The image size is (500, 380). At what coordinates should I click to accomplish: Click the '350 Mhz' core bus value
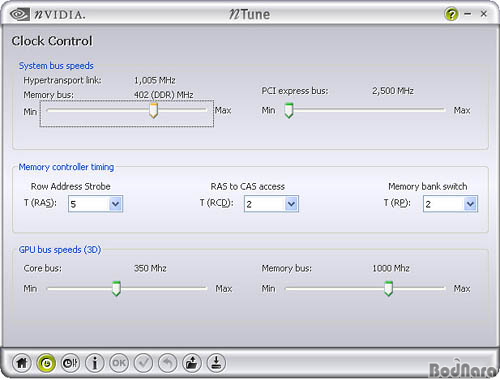click(x=150, y=268)
